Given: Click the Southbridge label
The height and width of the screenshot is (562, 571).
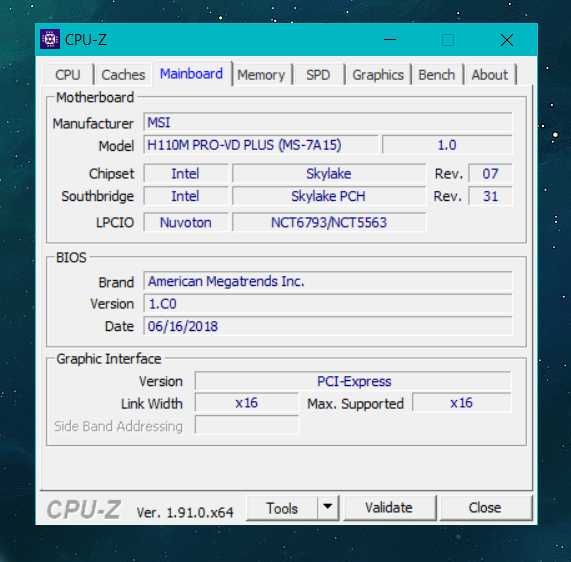Looking at the screenshot, I should point(98,196).
